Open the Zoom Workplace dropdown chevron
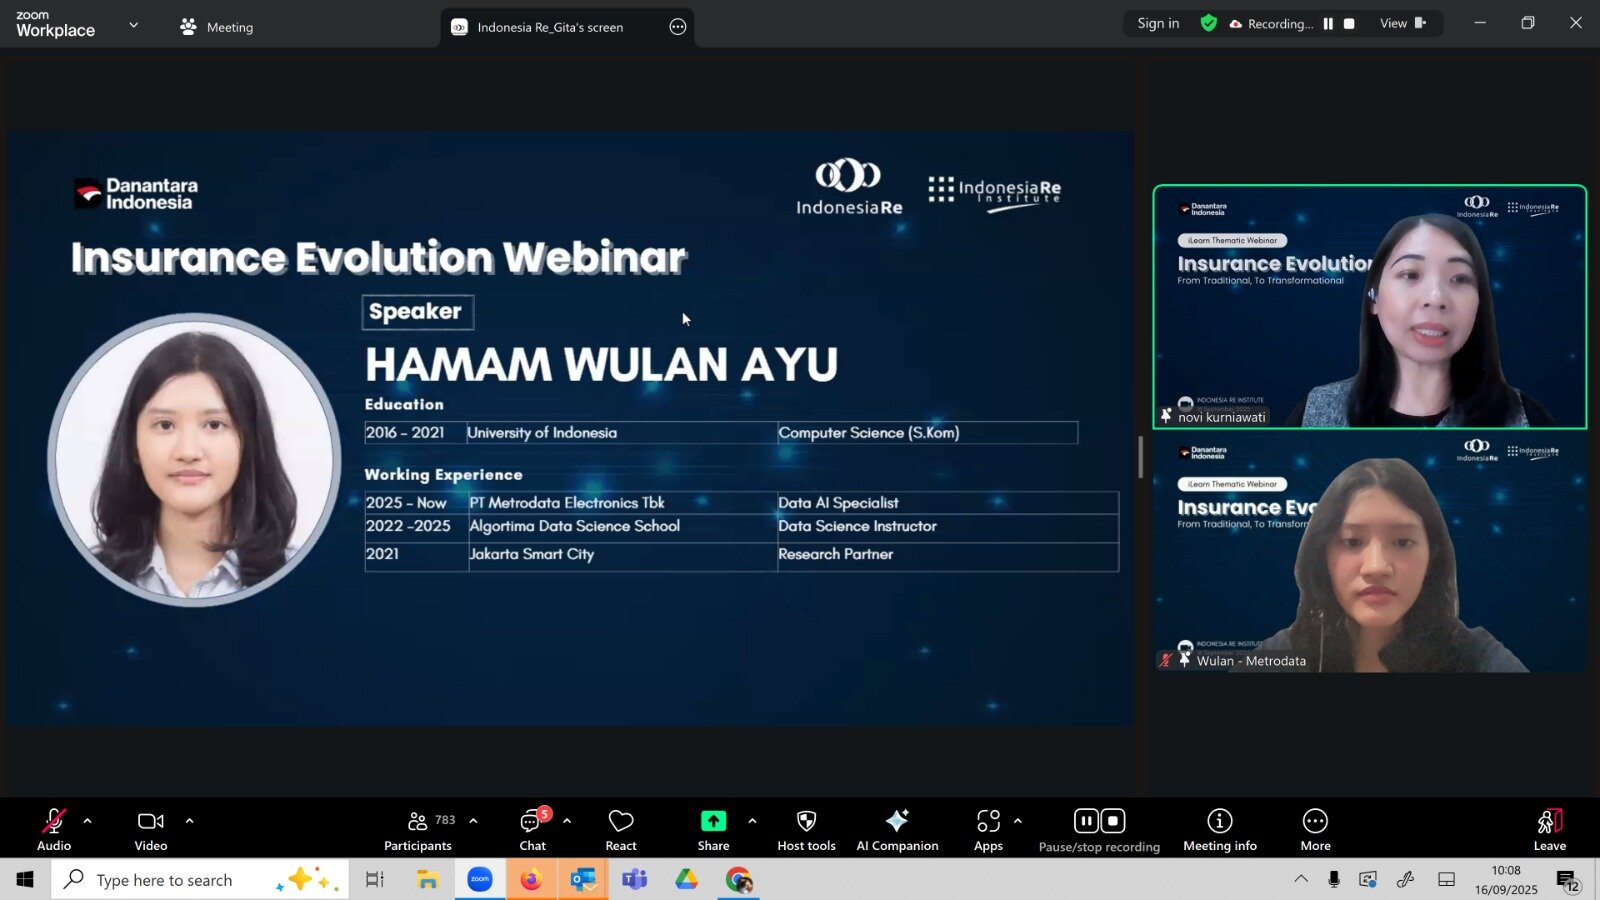 (134, 25)
